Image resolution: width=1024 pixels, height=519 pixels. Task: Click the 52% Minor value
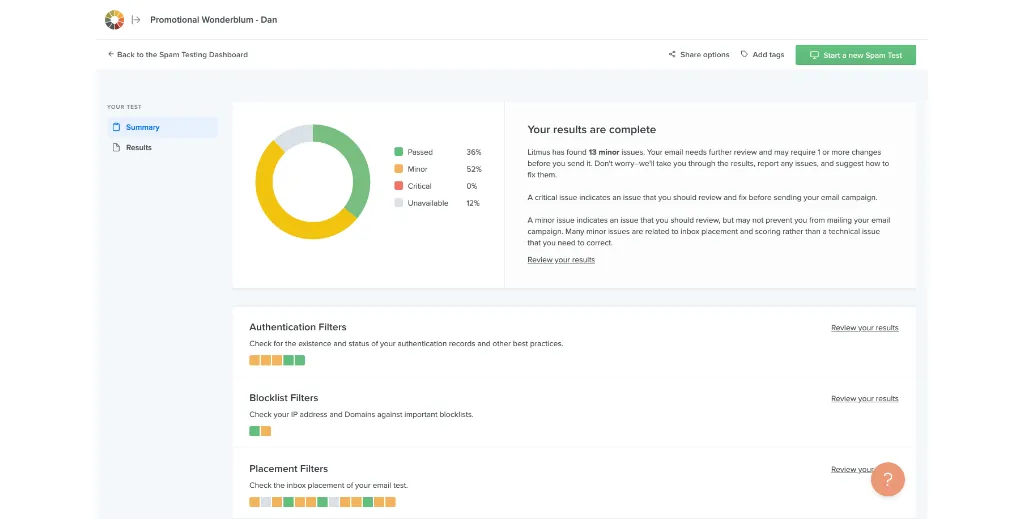pos(473,169)
